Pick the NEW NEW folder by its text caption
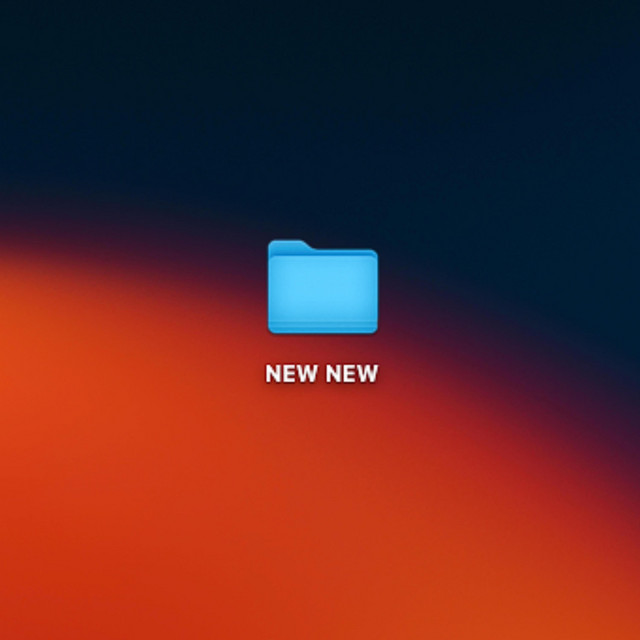 322,374
